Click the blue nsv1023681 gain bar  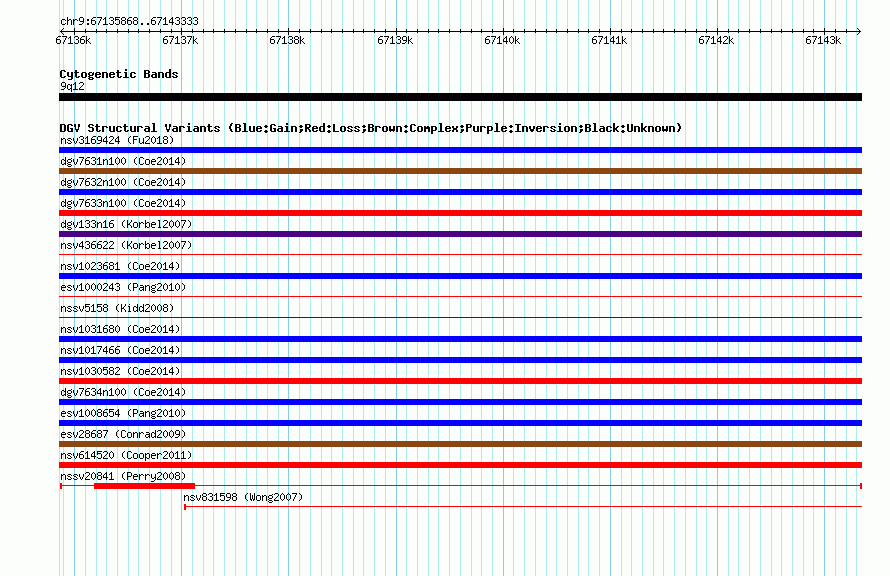click(460, 276)
